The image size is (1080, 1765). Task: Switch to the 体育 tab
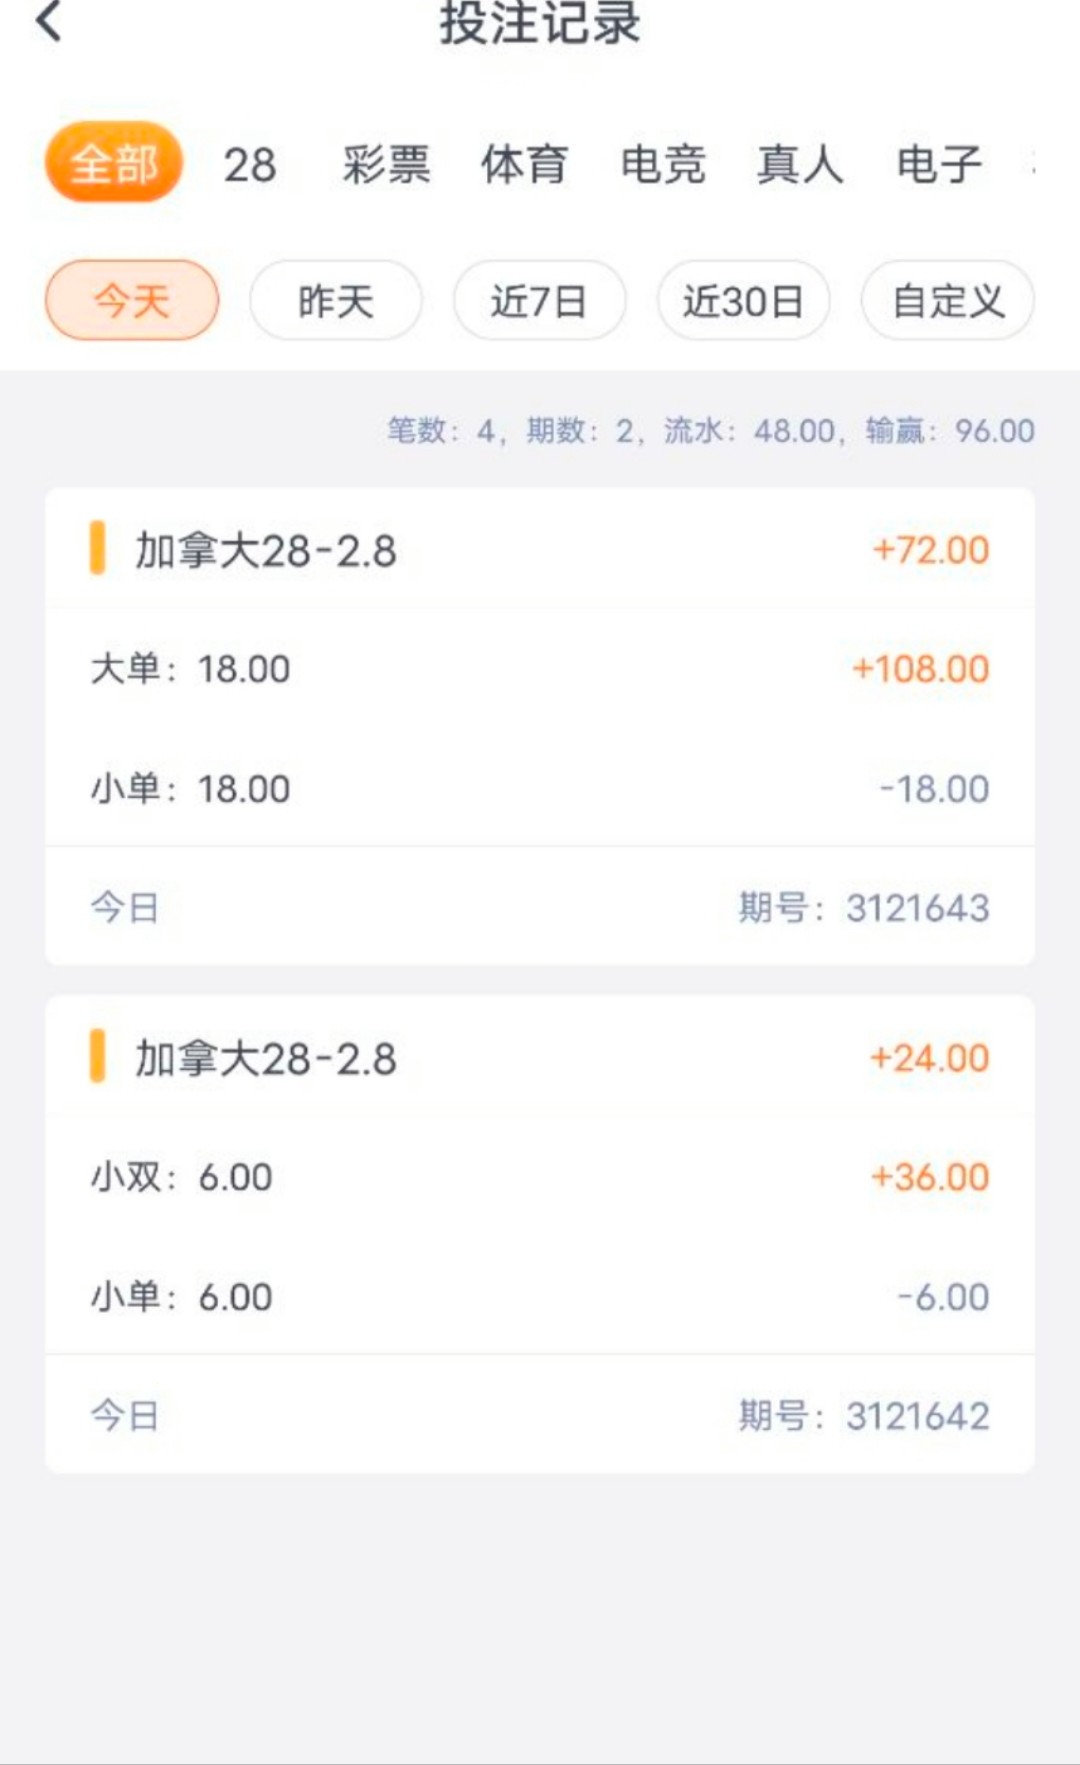tap(524, 165)
